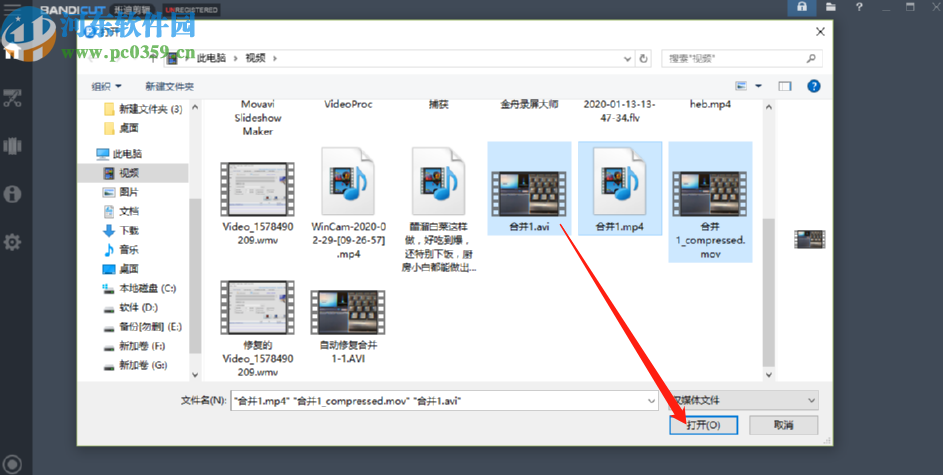Select 软件 (D:) drive

[131, 308]
